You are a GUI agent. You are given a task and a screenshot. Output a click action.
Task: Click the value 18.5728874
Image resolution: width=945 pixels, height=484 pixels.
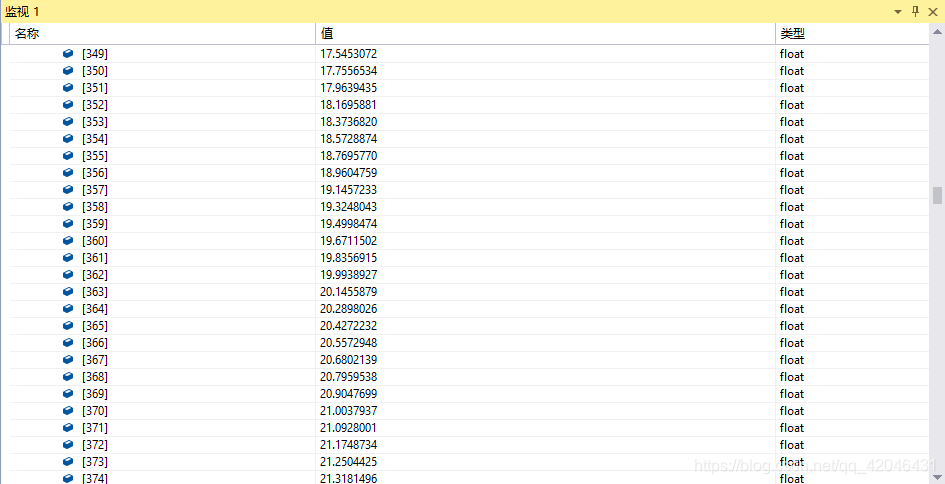pyautogui.click(x=348, y=139)
